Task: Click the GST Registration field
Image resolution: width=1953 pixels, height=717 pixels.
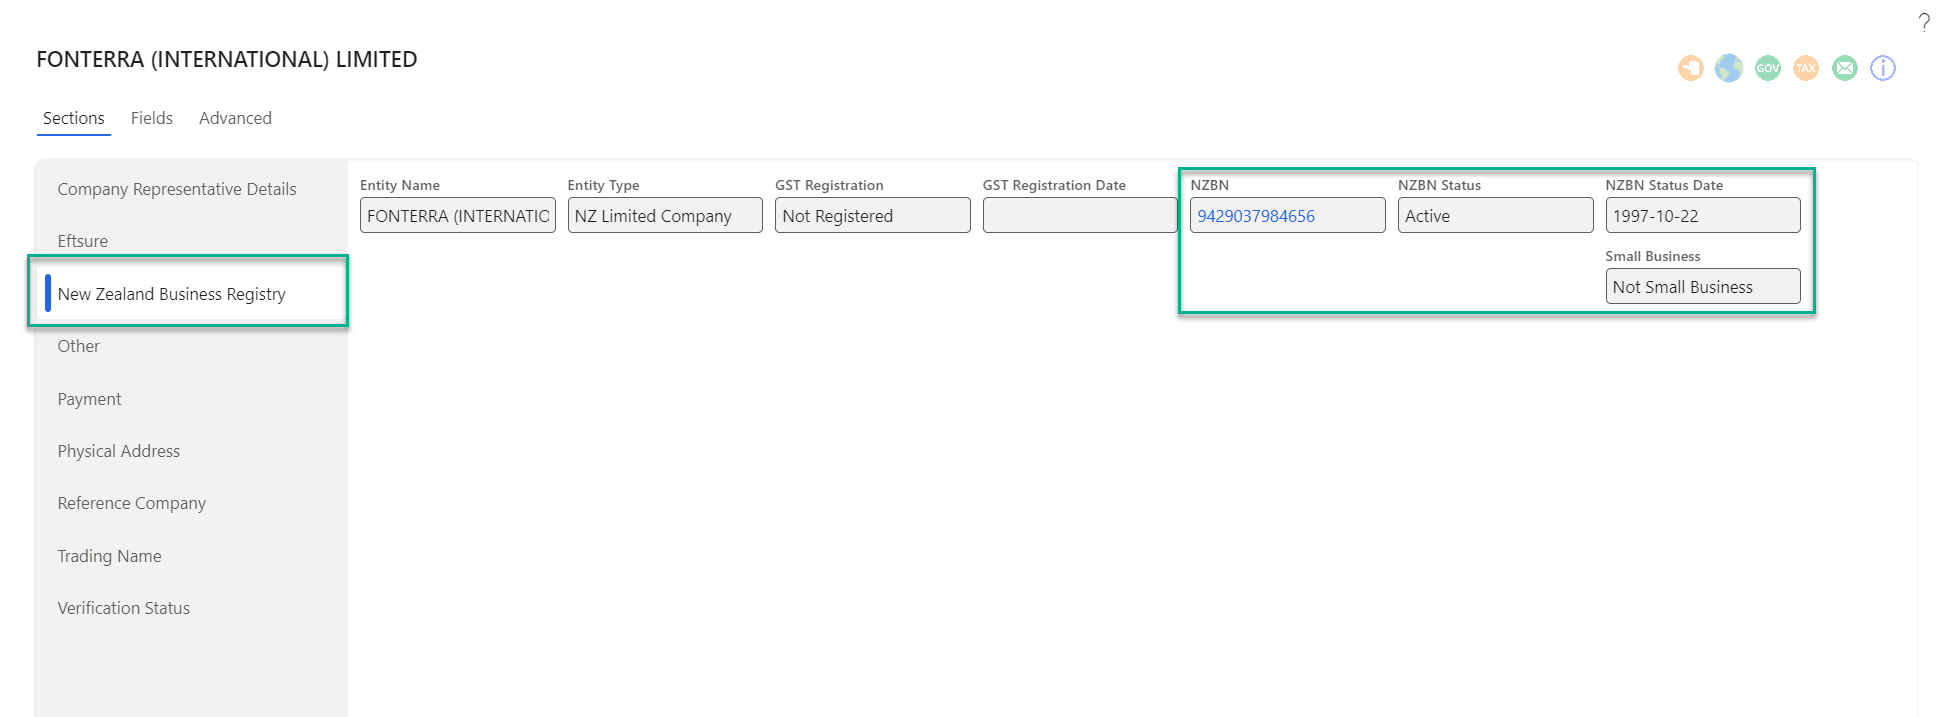Action: pos(873,215)
